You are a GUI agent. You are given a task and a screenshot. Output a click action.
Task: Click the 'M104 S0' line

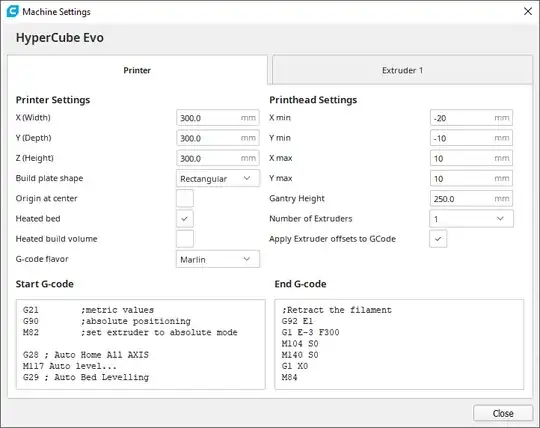click(300, 344)
